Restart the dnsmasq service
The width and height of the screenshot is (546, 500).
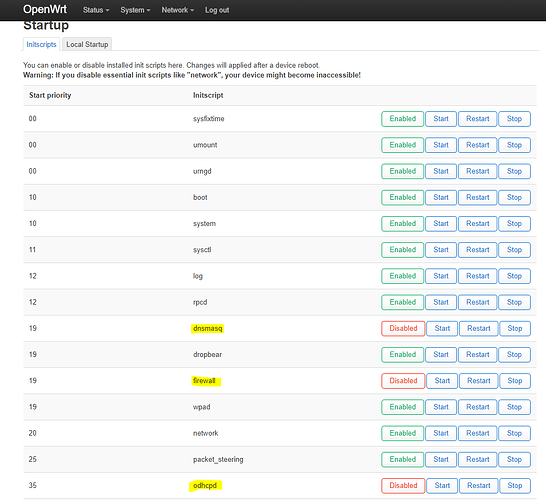click(478, 328)
